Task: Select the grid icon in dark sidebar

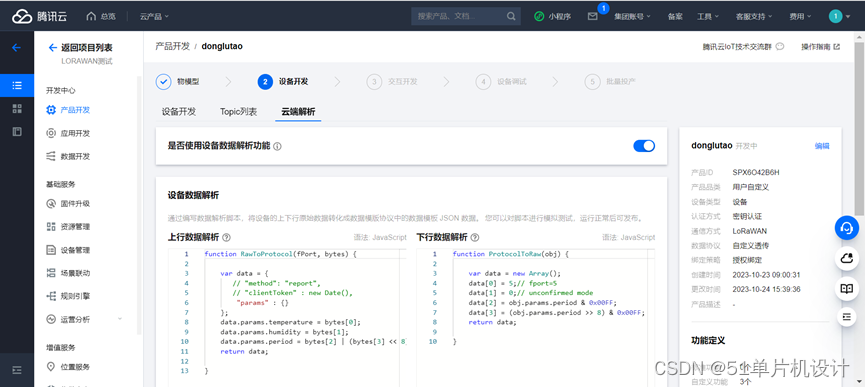Action: pos(17,109)
